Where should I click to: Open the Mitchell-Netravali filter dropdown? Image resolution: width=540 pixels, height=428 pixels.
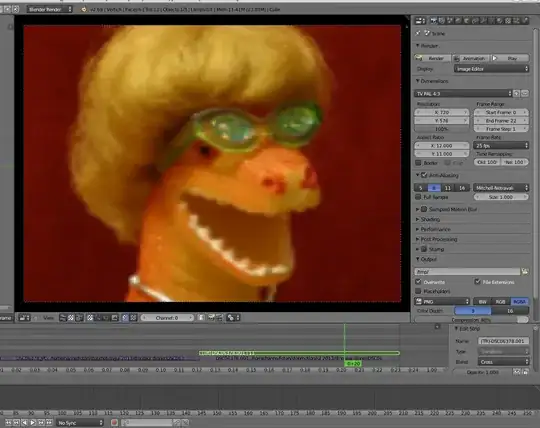pyautogui.click(x=501, y=188)
